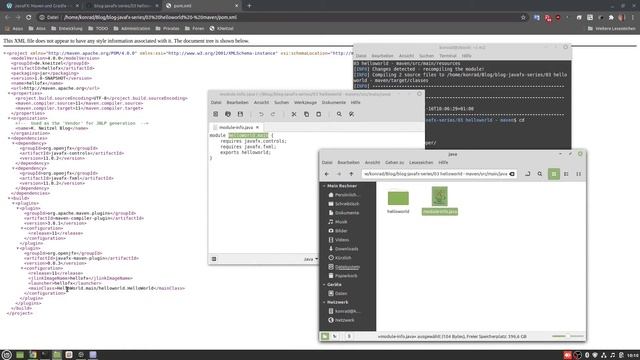Reload the pom.xml browser page
This screenshot has width=640, height=360.
pyautogui.click(x=29, y=18)
